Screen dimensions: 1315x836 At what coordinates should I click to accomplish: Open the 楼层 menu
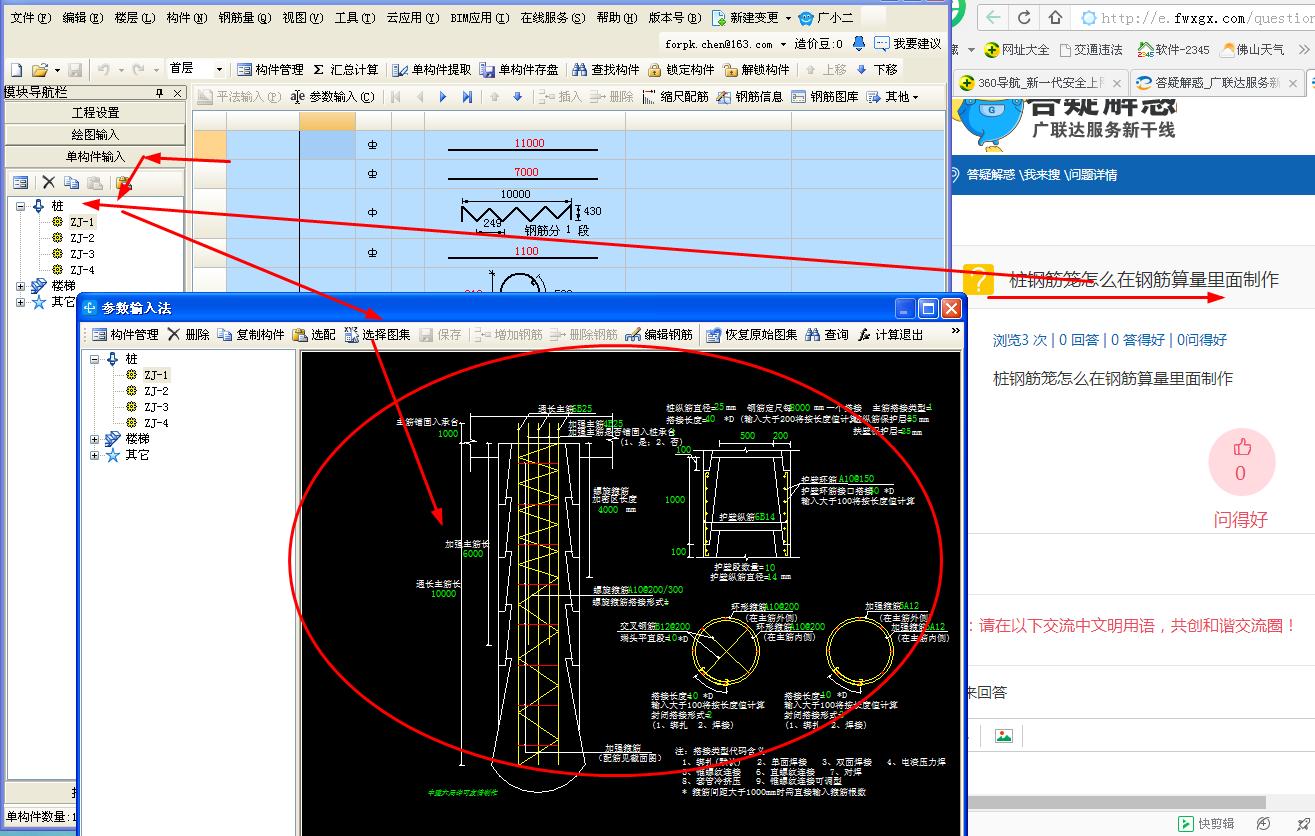[x=134, y=18]
